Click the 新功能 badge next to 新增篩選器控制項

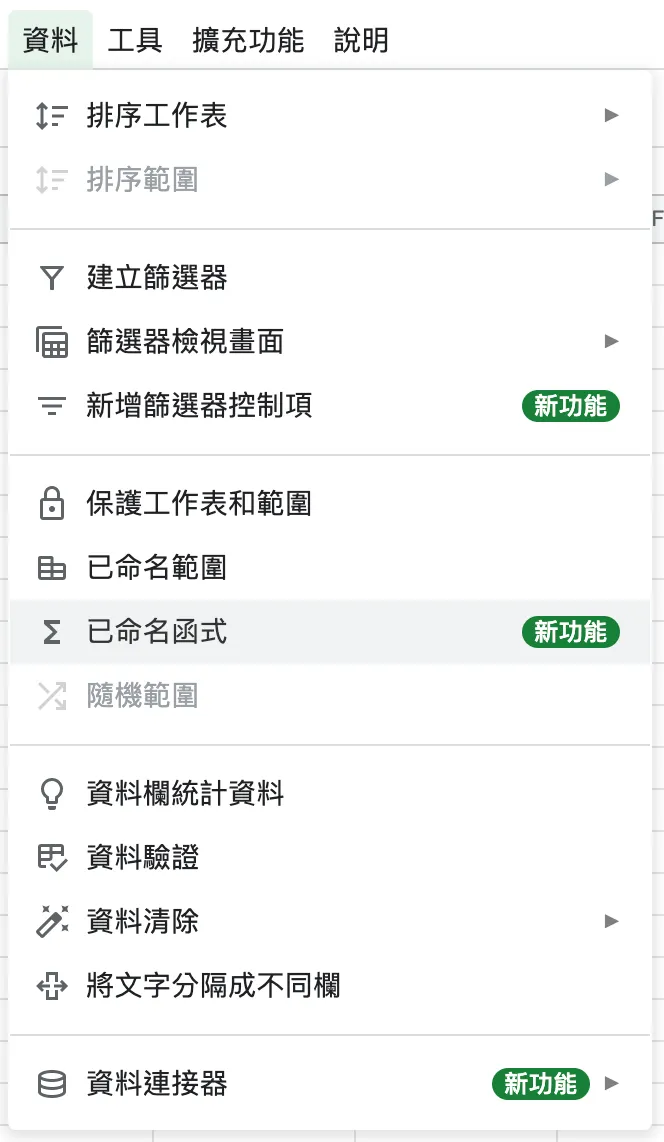coord(571,406)
